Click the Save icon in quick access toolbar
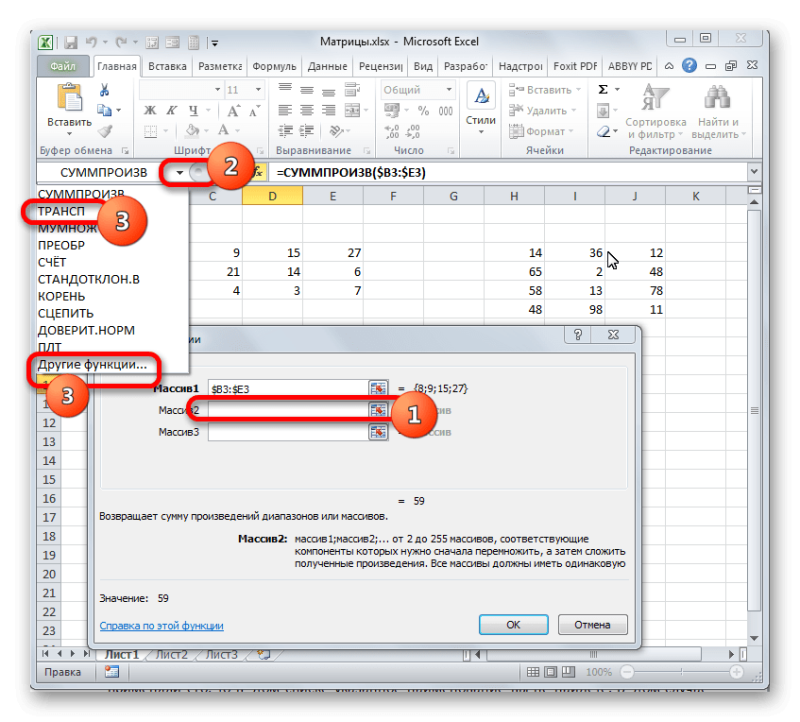Screen dimensions: 800x722 [x=70, y=43]
